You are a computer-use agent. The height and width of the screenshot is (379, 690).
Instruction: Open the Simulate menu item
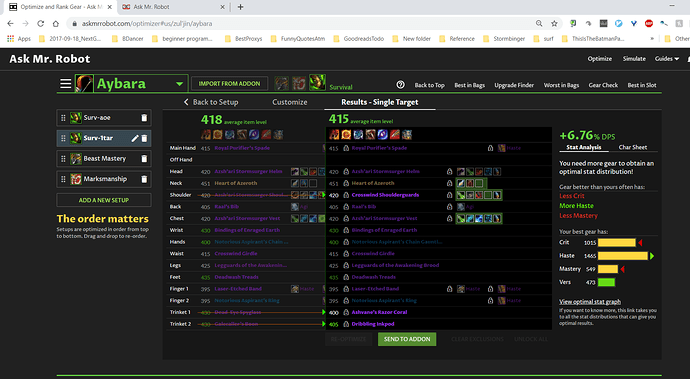click(x=634, y=59)
